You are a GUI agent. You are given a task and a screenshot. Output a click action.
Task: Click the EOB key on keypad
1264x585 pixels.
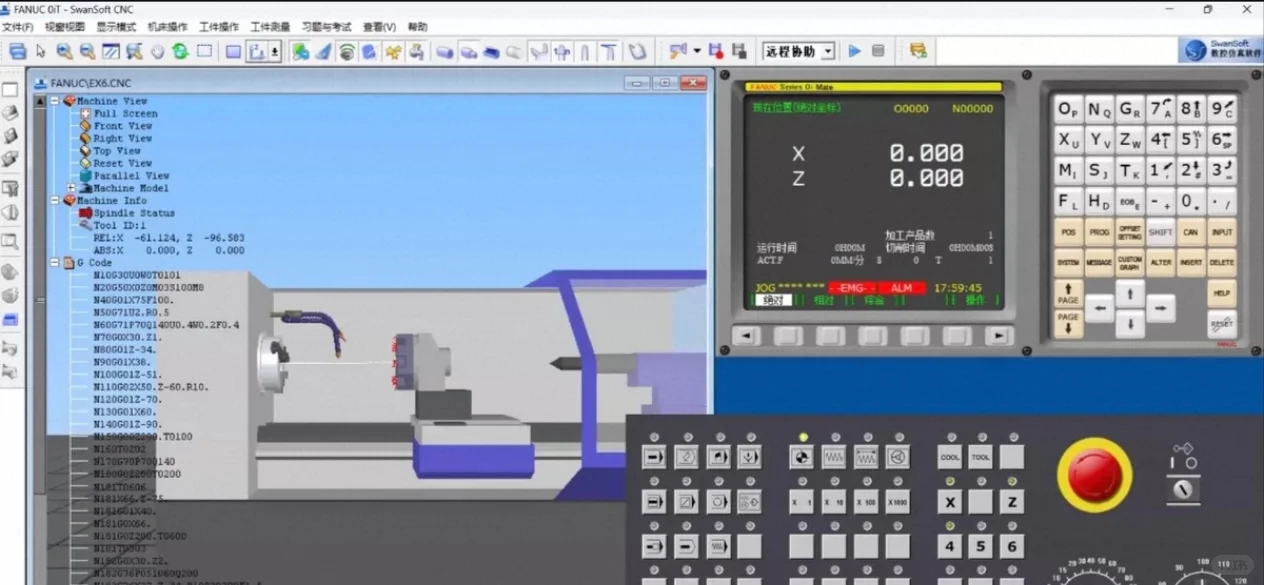click(1130, 201)
